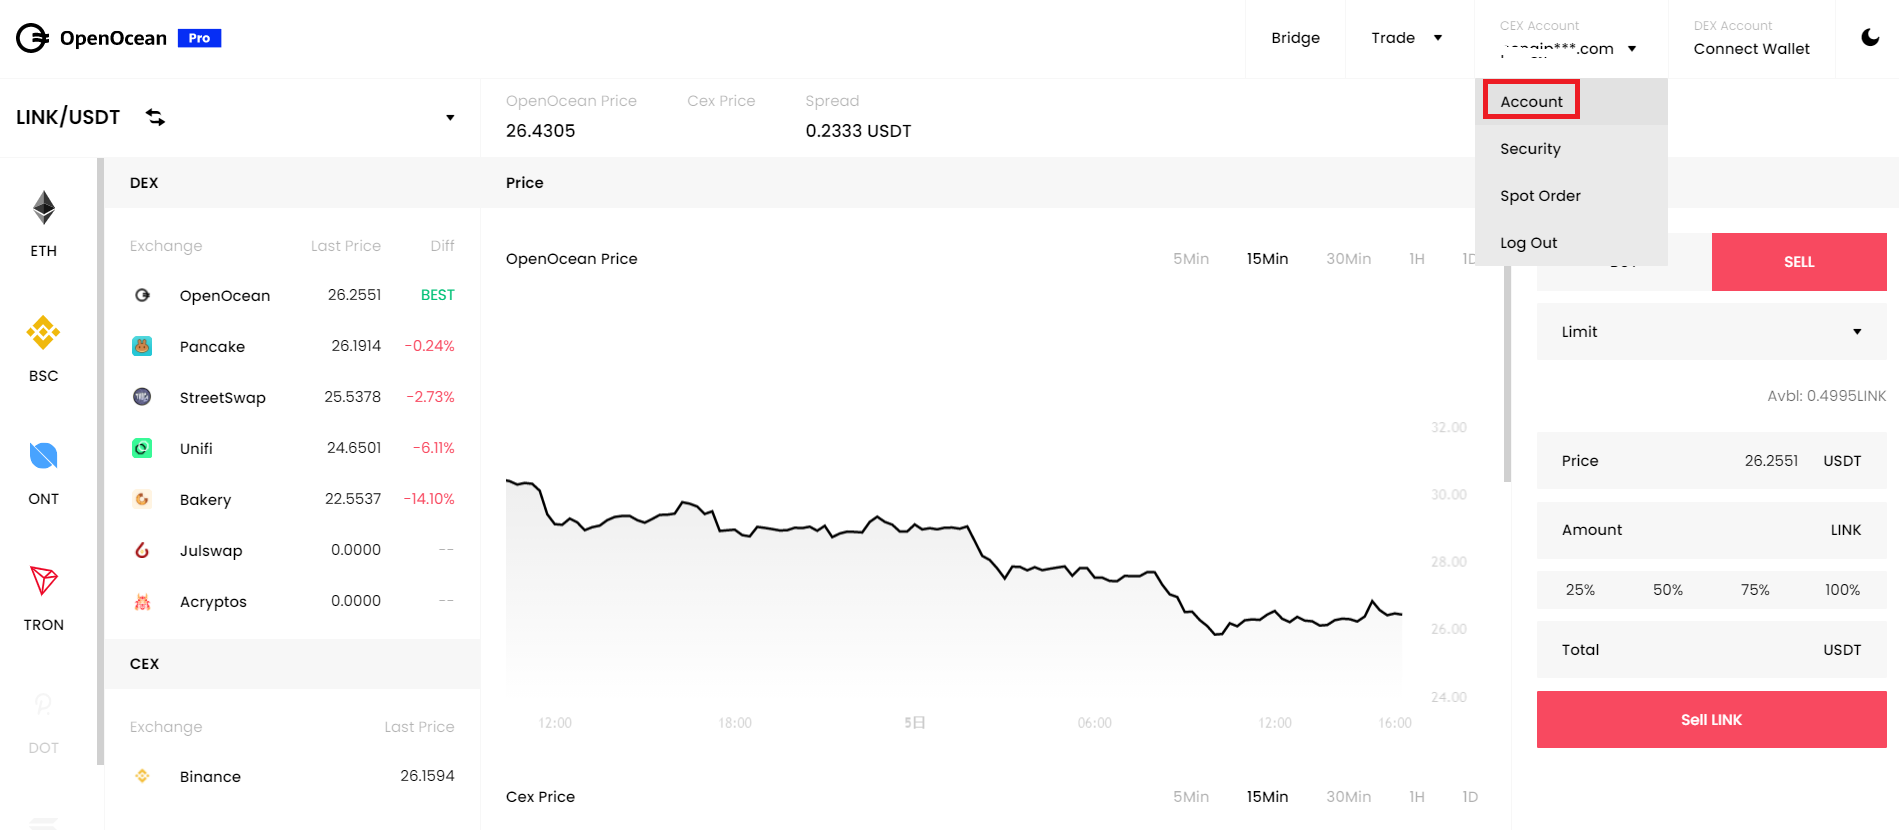Click the BEST label for OpenOcean
Image resolution: width=1899 pixels, height=830 pixels.
[x=437, y=295]
